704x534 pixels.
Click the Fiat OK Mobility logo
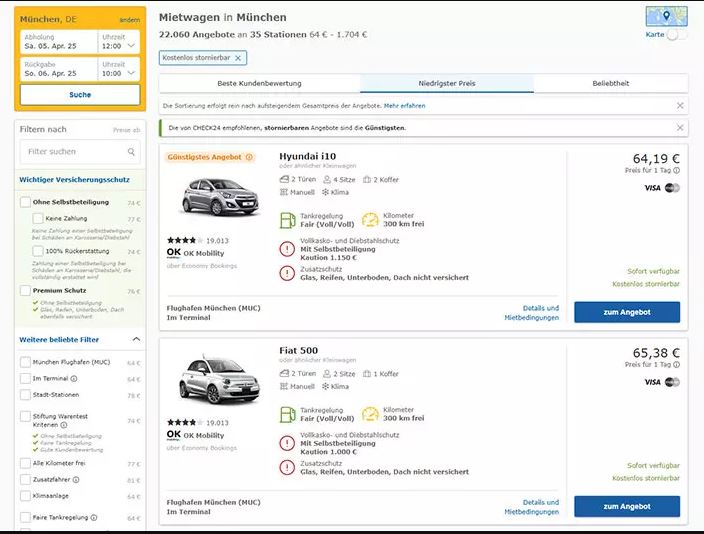pos(174,435)
